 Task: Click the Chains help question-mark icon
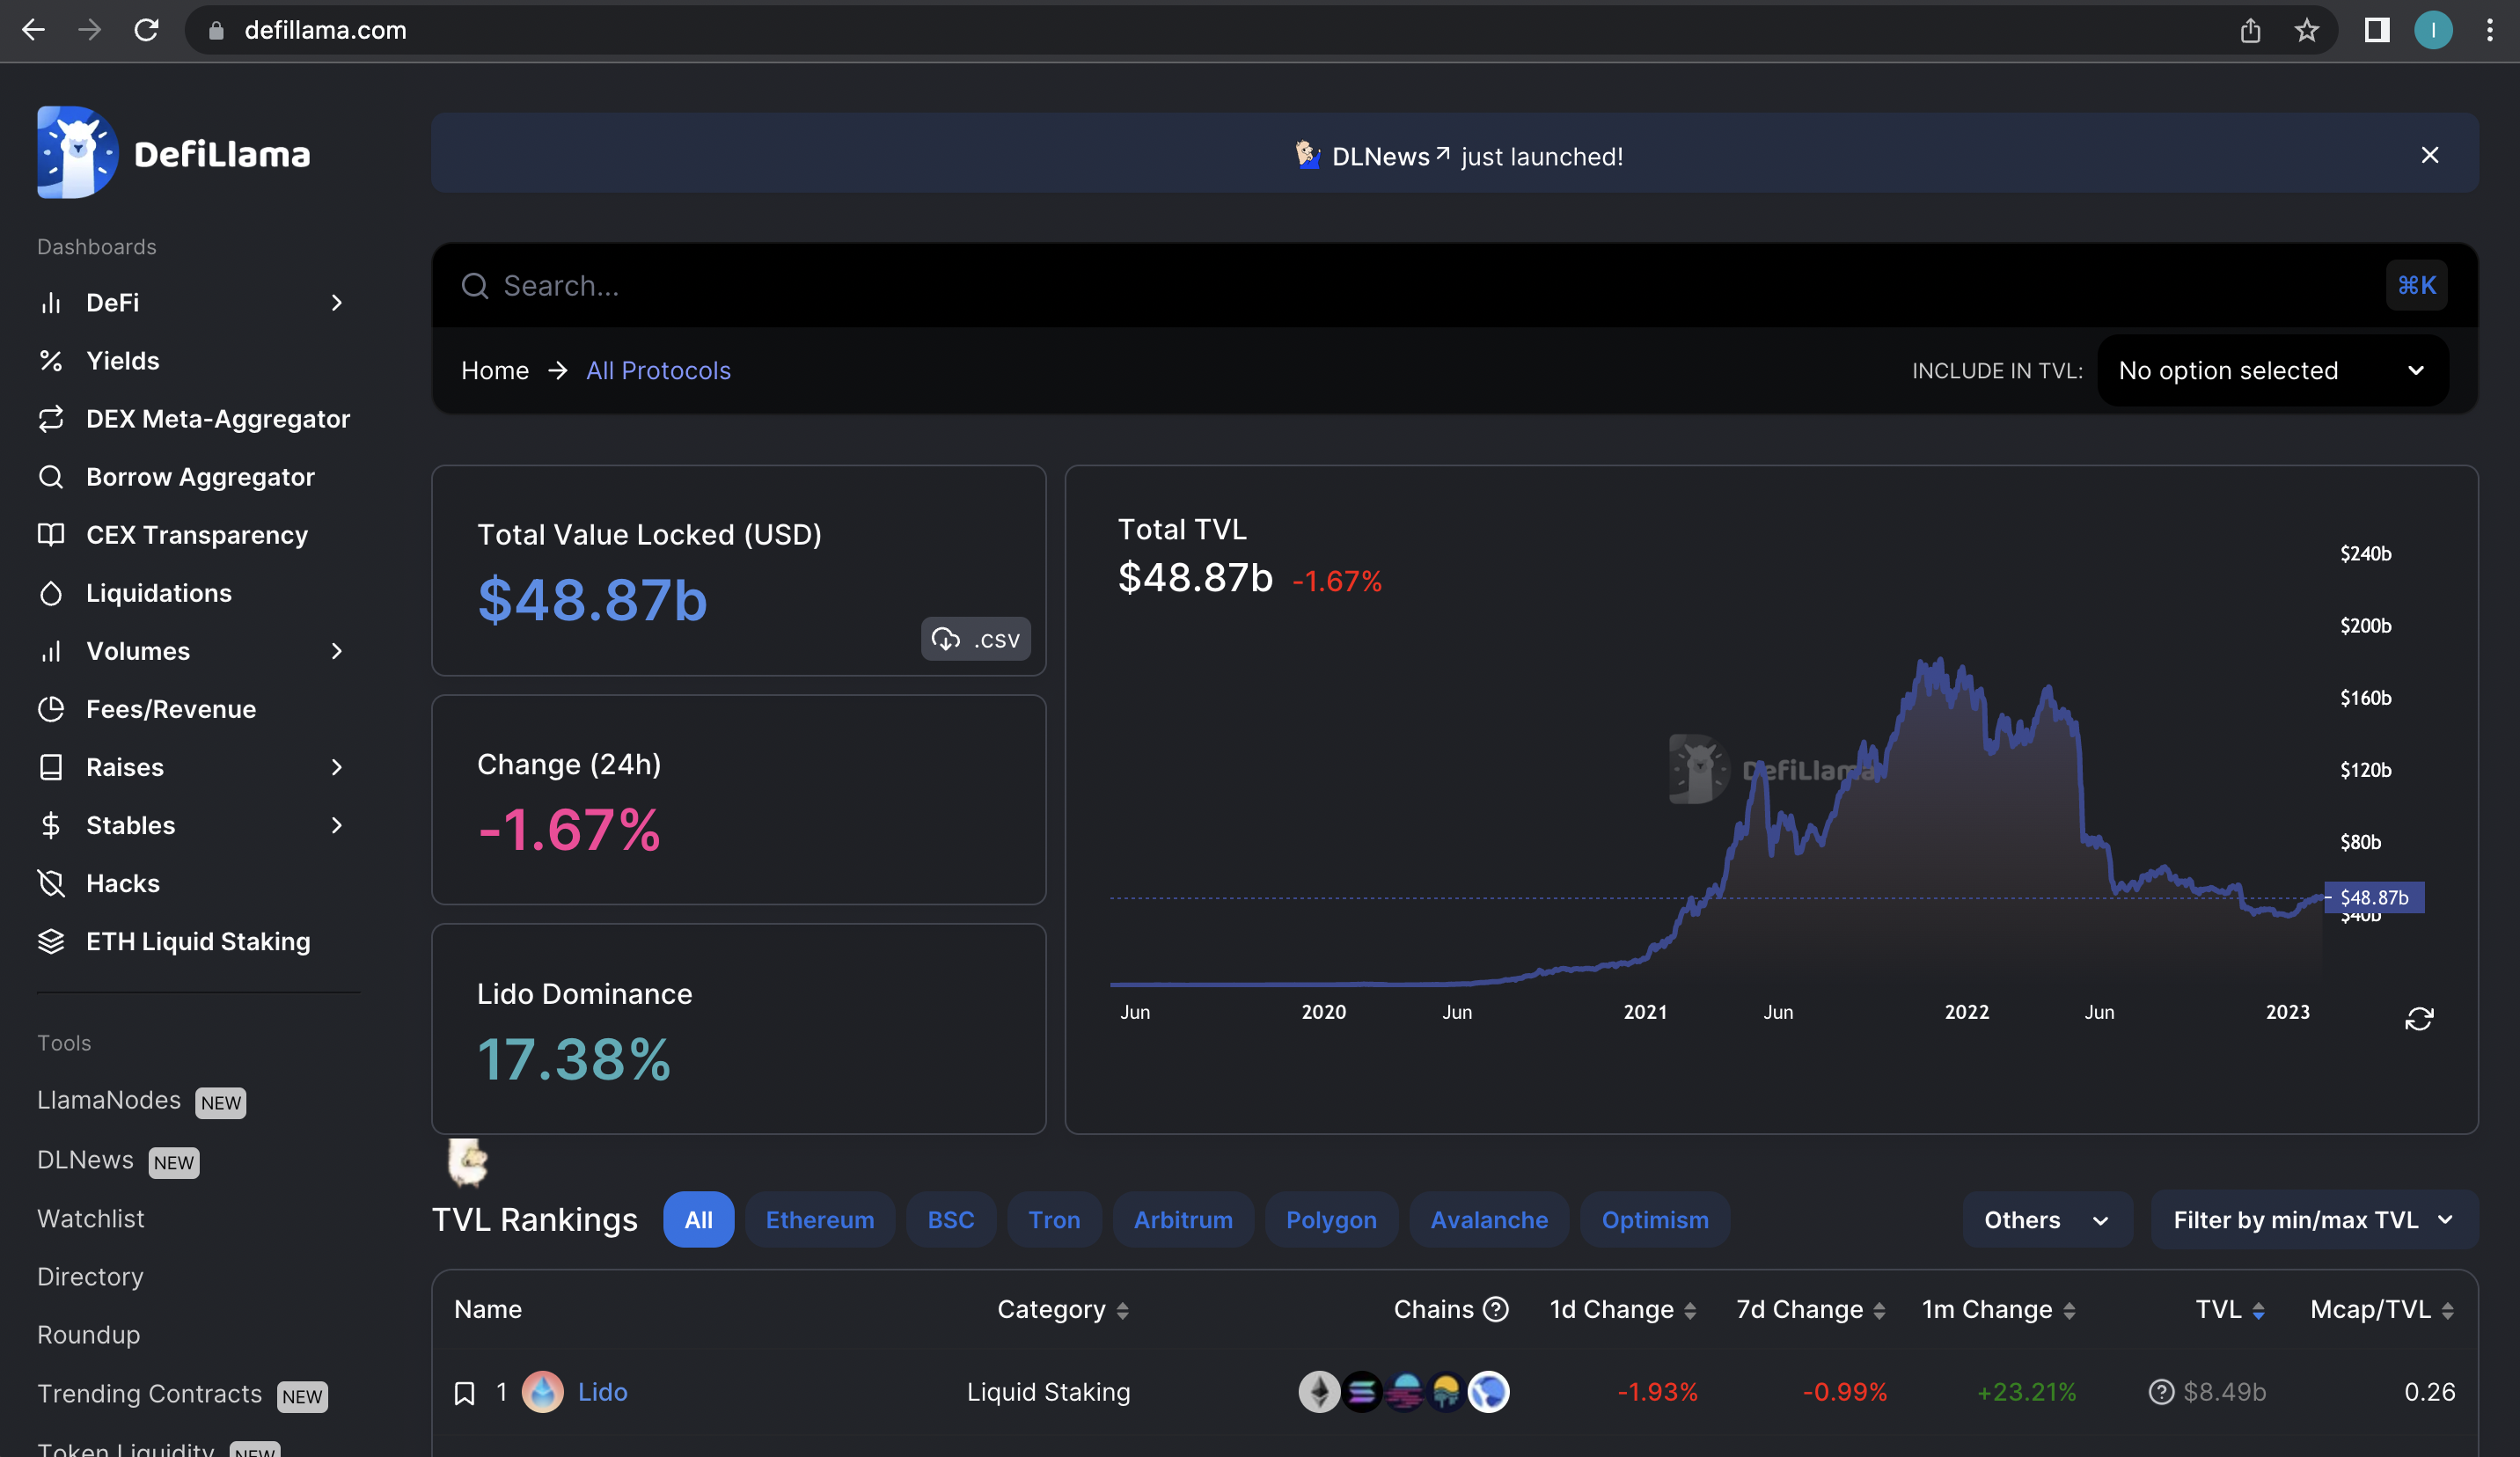click(1496, 1309)
